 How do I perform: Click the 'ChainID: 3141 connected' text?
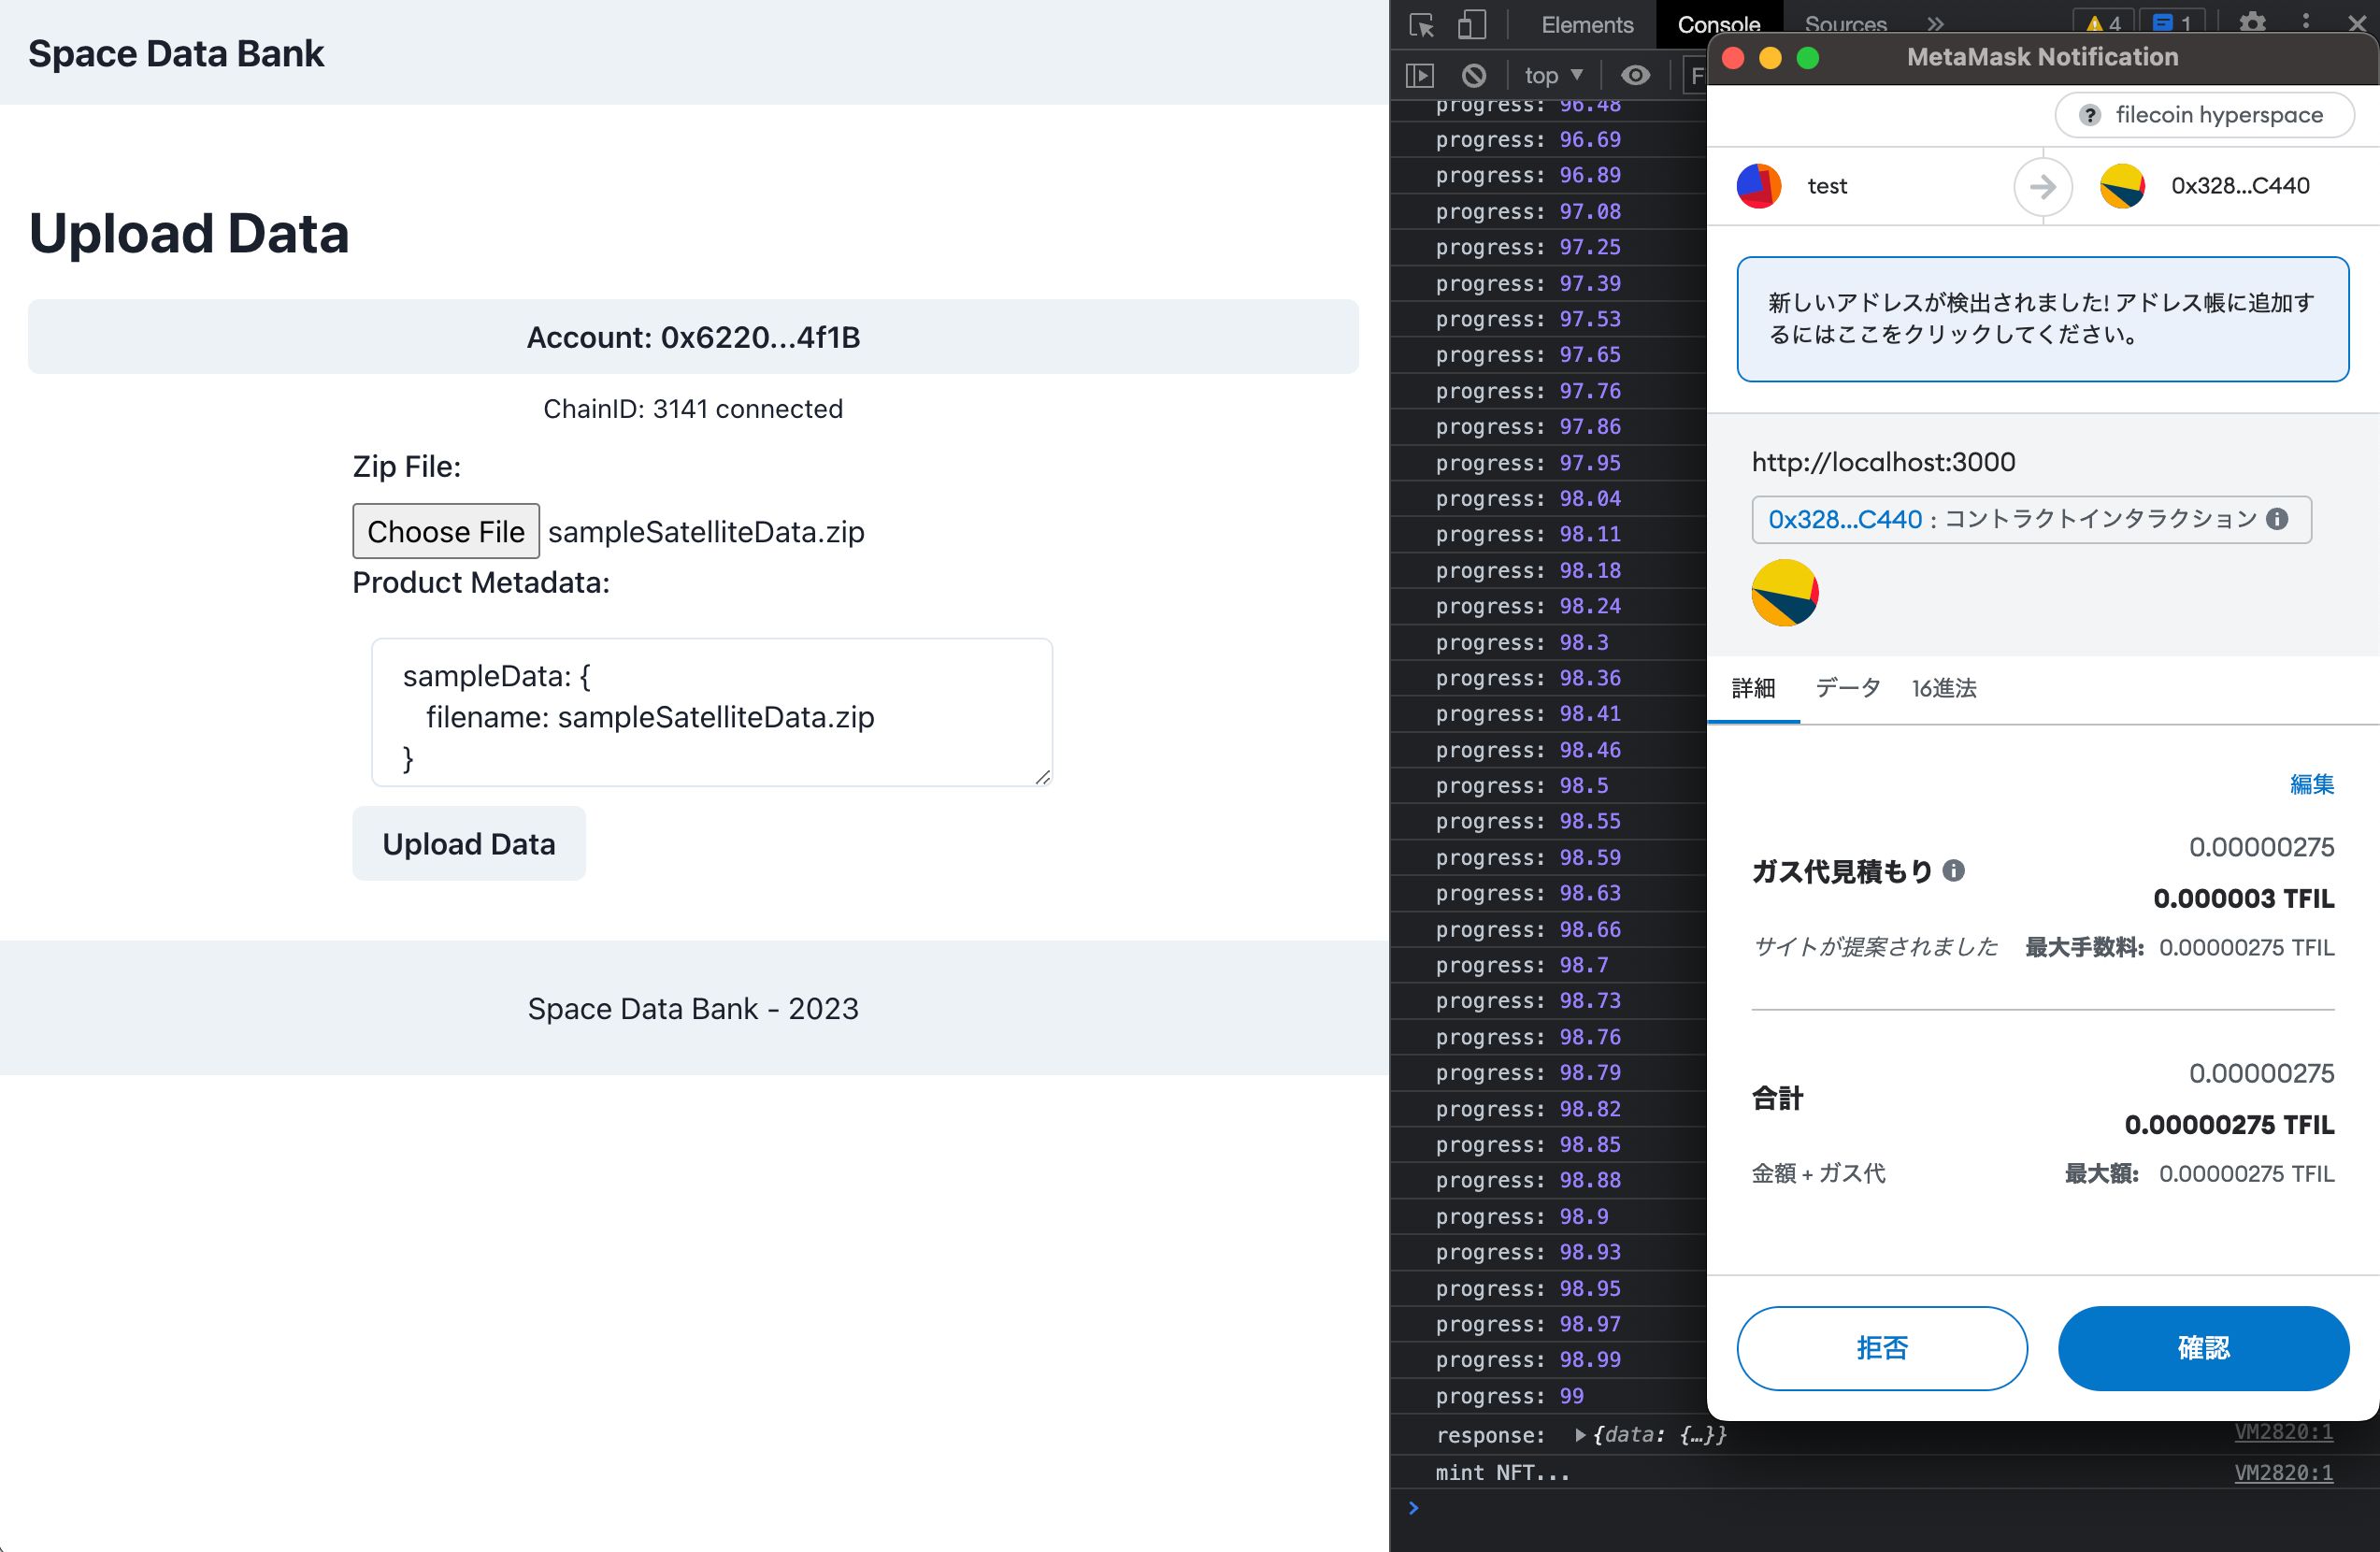[693, 409]
